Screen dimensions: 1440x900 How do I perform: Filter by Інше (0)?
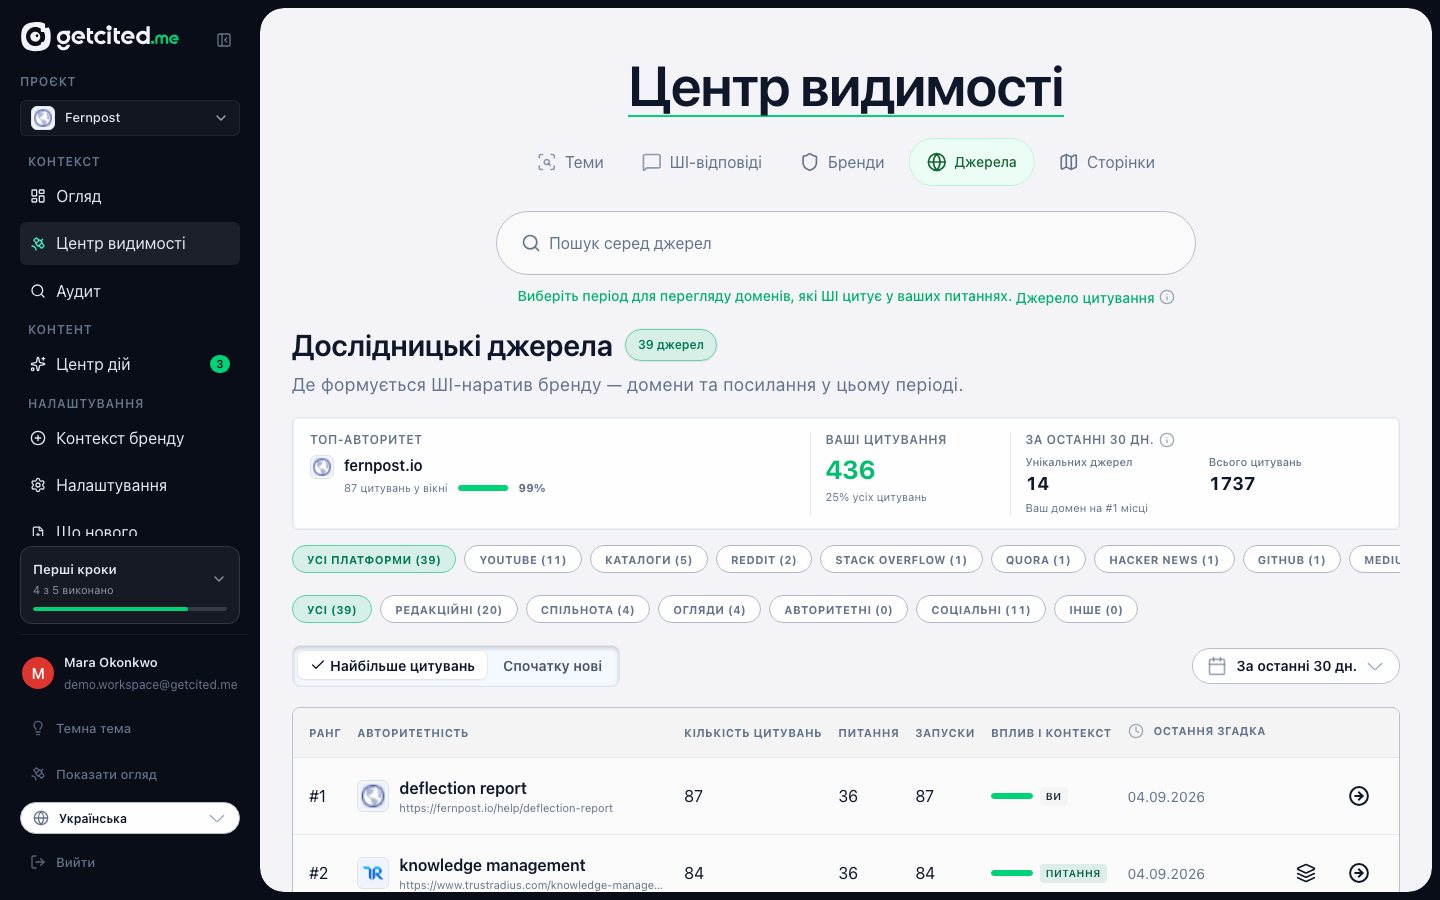tap(1096, 609)
